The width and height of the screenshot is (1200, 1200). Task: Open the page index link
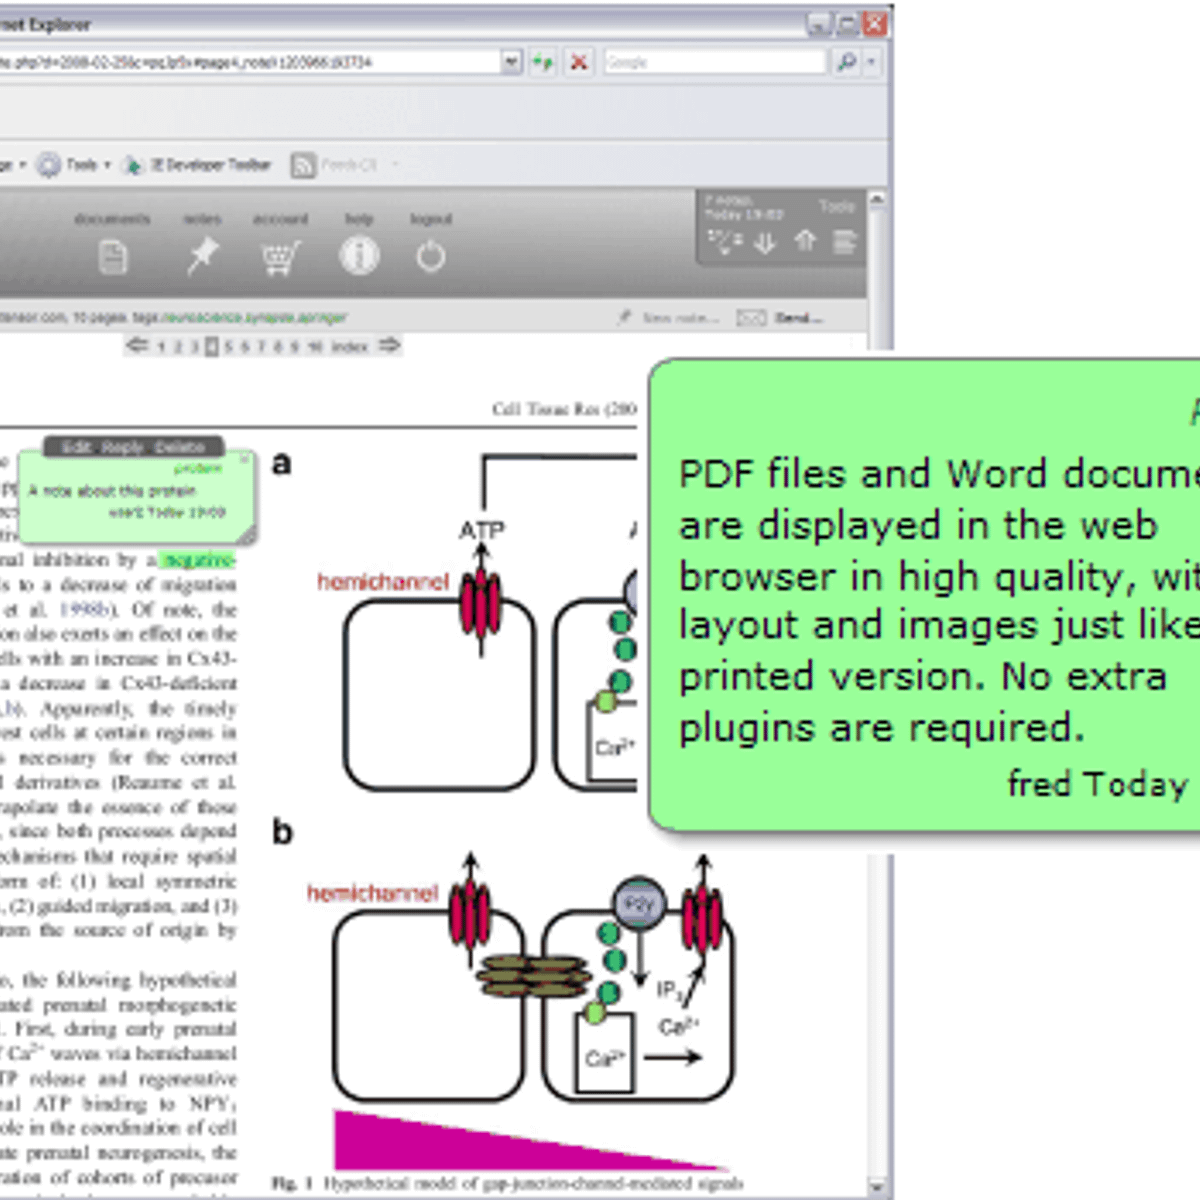tap(350, 347)
